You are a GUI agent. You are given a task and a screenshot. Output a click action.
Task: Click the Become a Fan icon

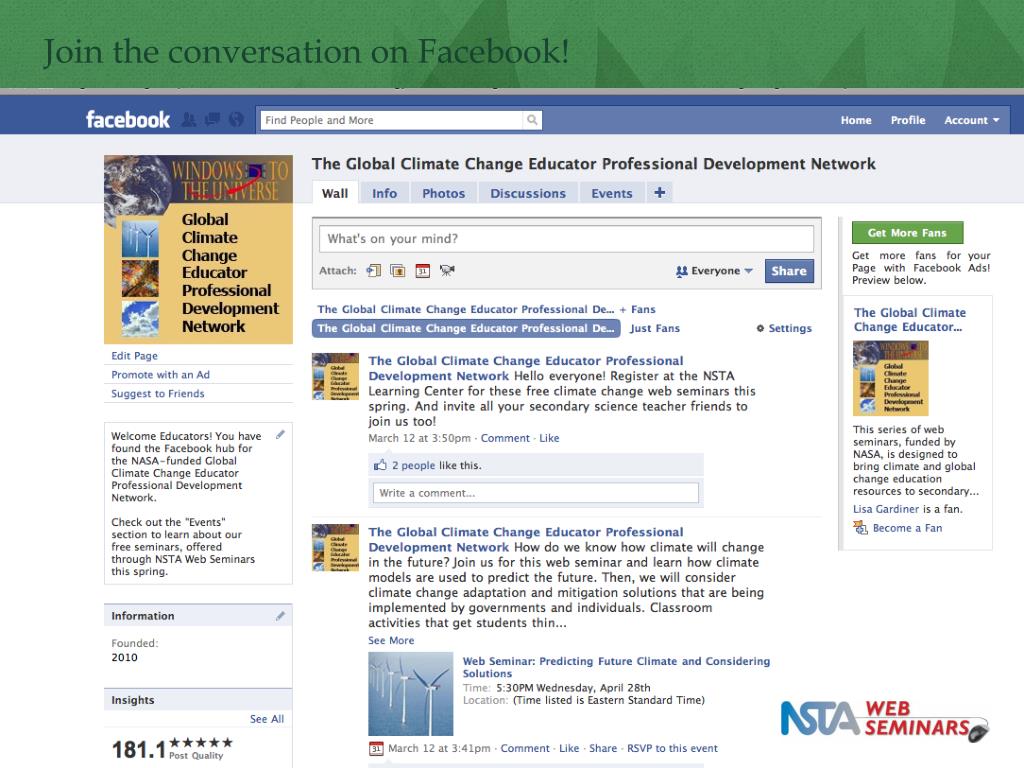[x=860, y=528]
